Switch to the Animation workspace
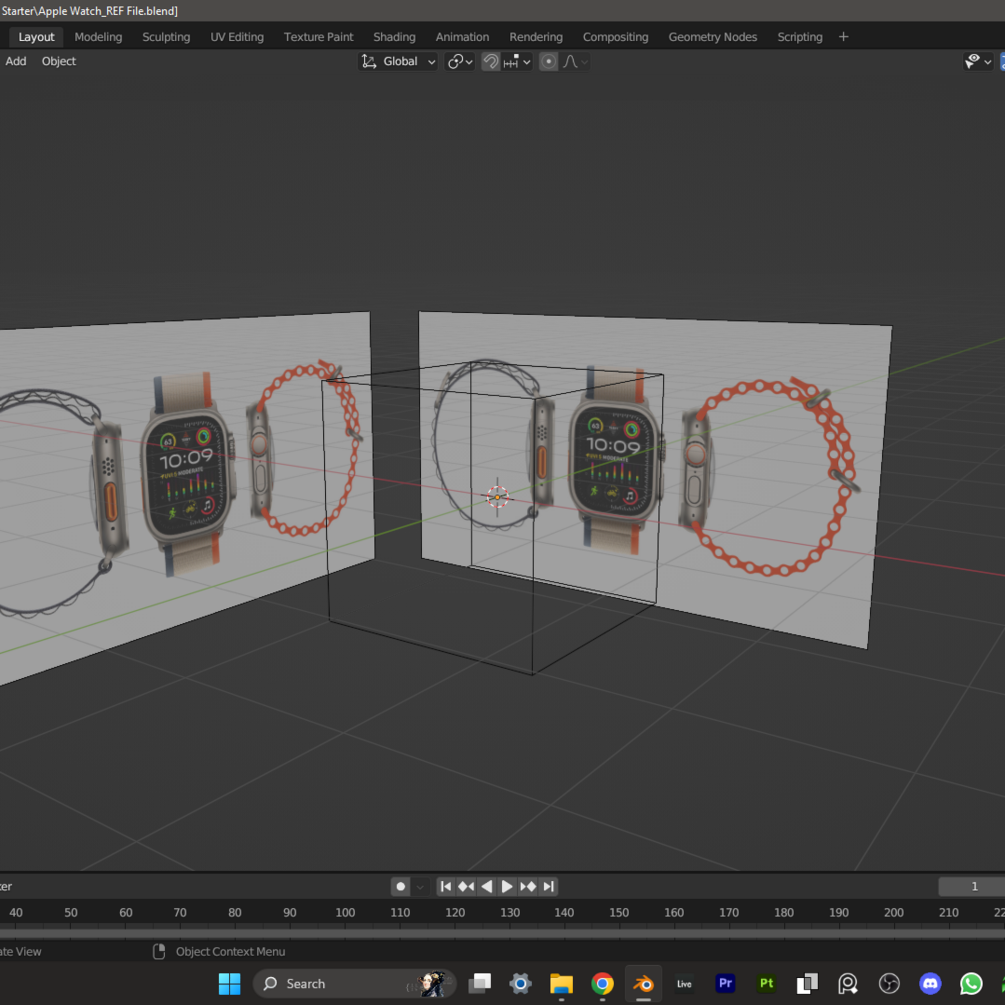Image resolution: width=1005 pixels, height=1005 pixels. coord(462,37)
